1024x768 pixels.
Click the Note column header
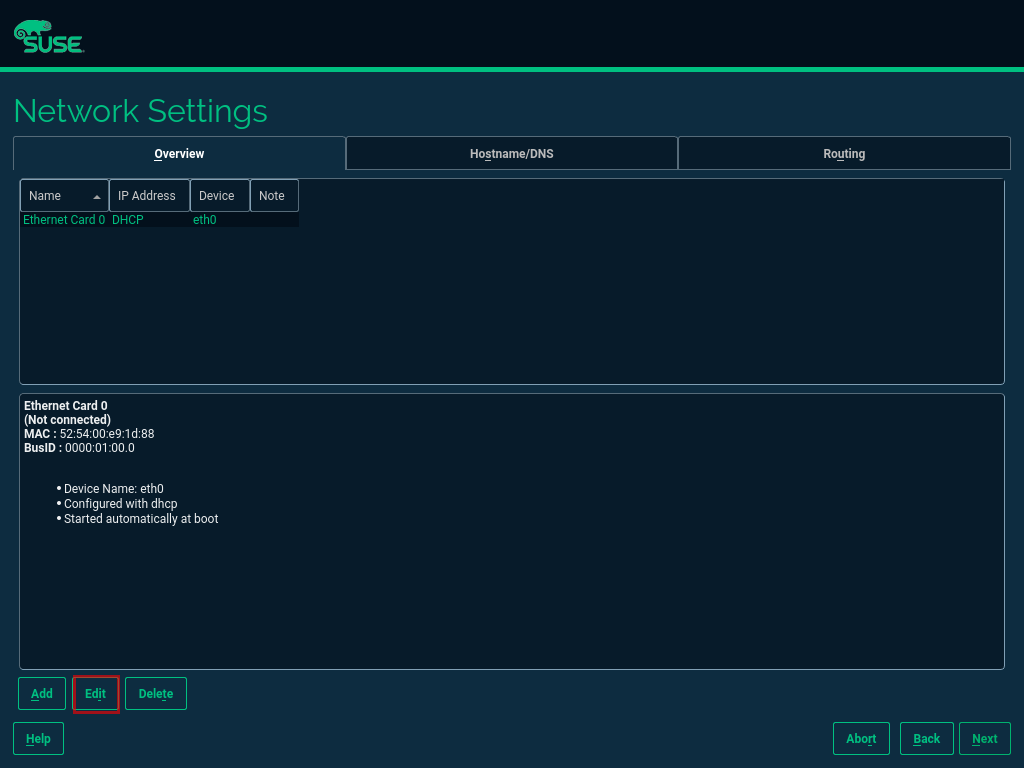(x=273, y=195)
